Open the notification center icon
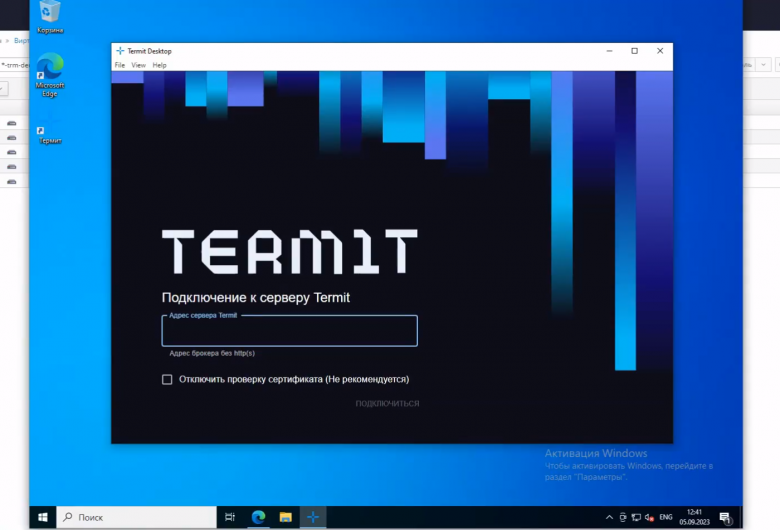The width and height of the screenshot is (780, 530). 724,517
